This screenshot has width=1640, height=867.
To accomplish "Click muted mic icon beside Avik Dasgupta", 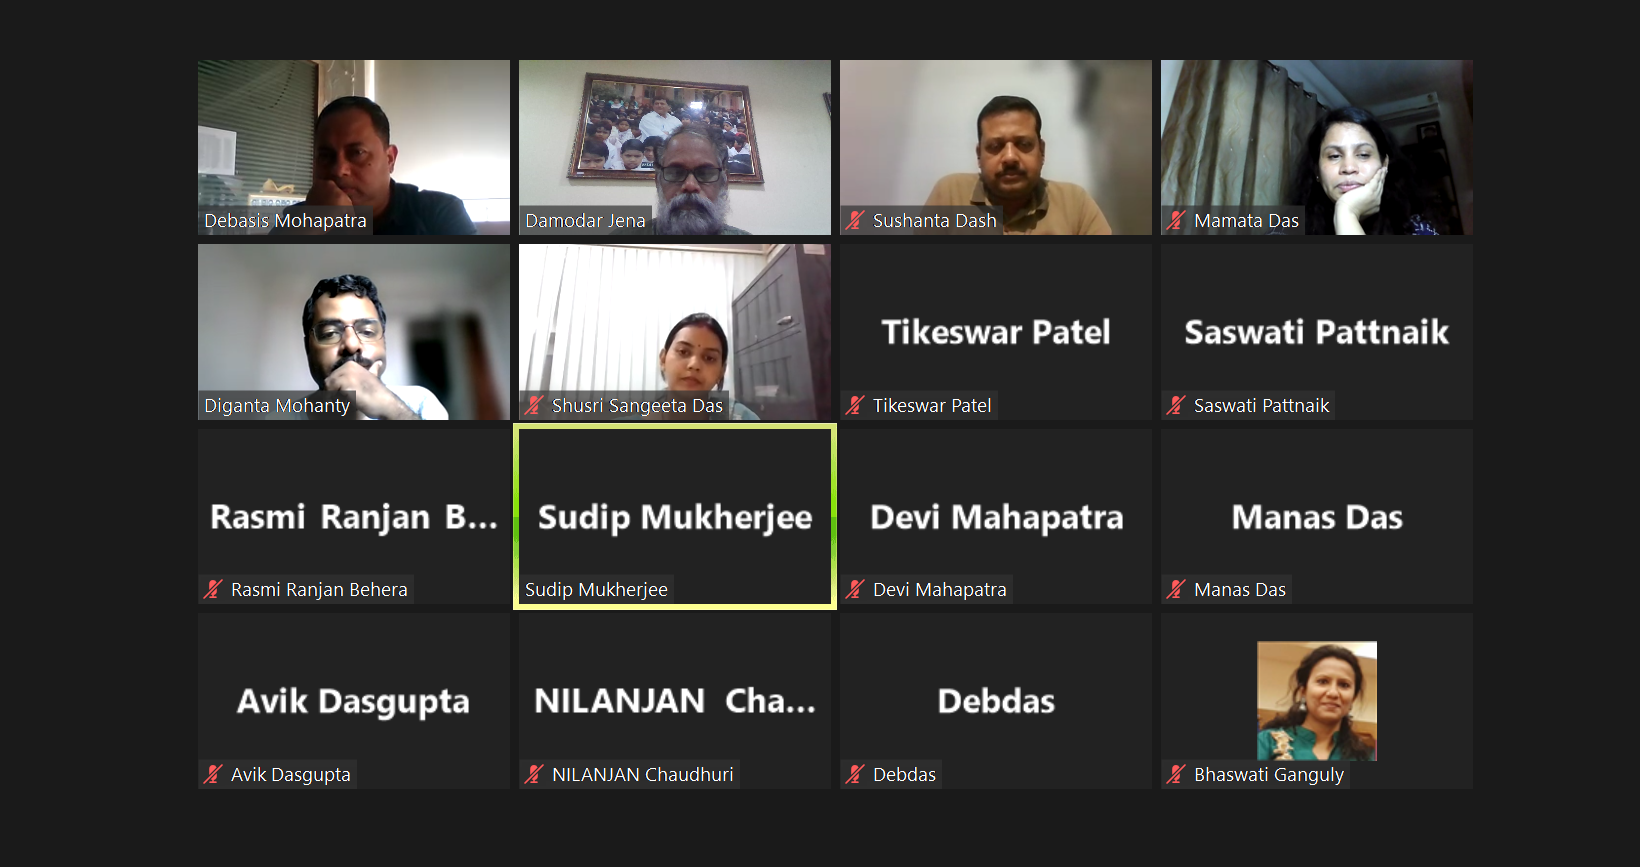I will 213,774.
